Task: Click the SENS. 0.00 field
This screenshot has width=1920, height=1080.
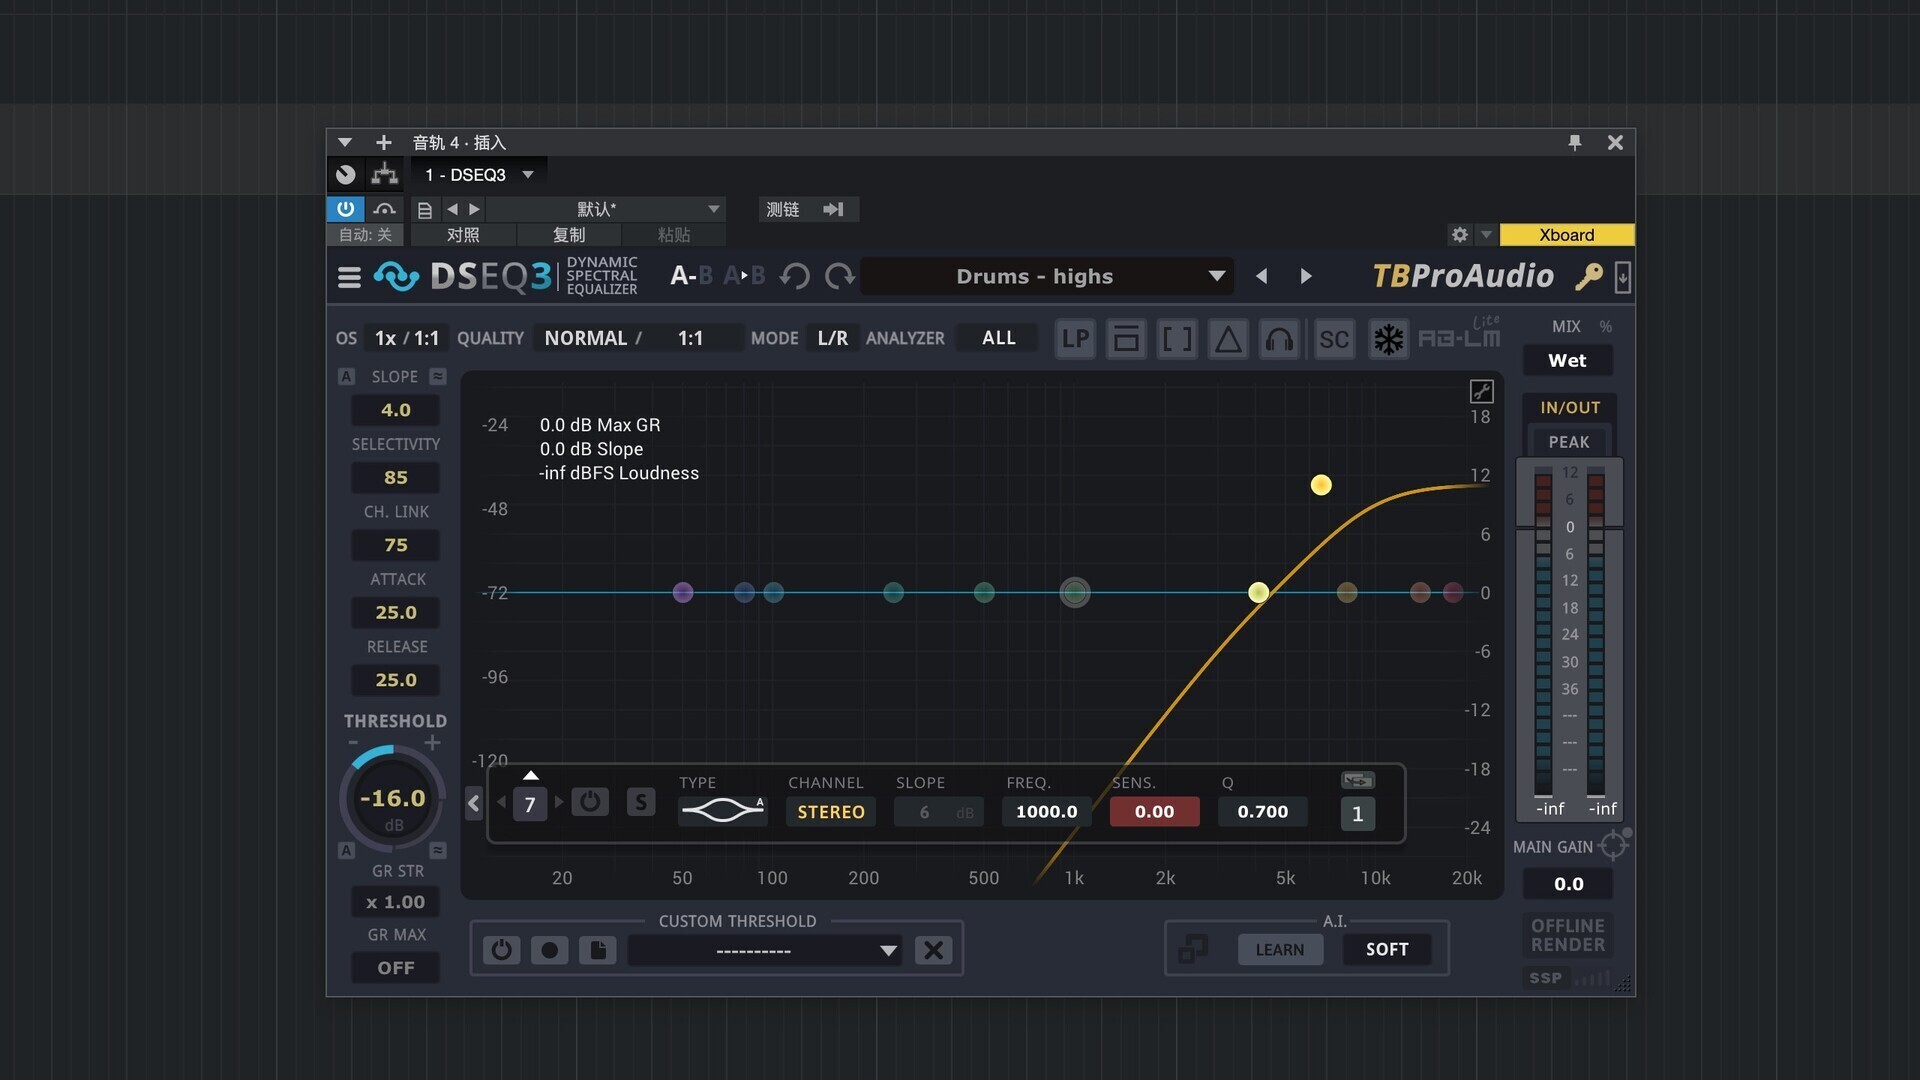Action: (x=1154, y=812)
